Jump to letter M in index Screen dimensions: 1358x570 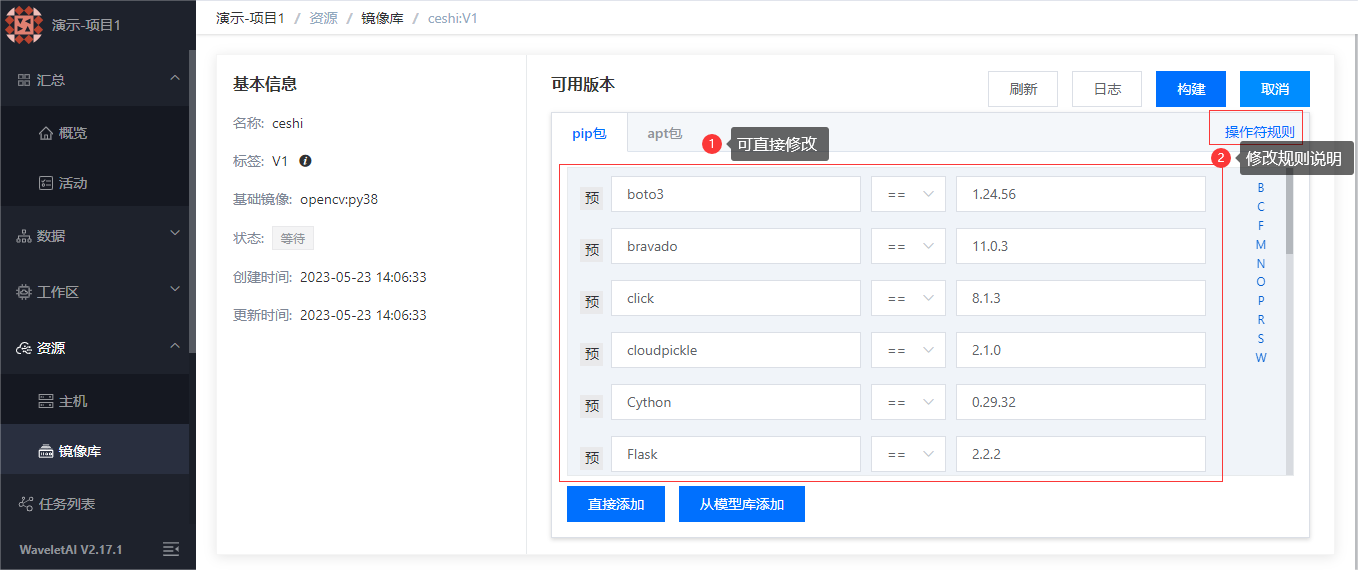pyautogui.click(x=1261, y=245)
